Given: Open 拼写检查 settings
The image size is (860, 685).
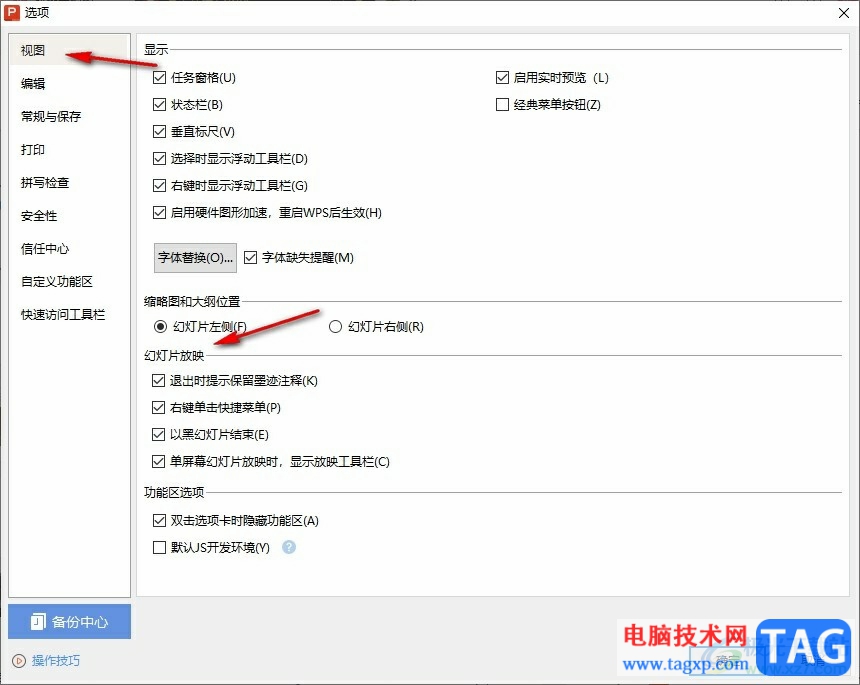Looking at the screenshot, I should pos(69,183).
